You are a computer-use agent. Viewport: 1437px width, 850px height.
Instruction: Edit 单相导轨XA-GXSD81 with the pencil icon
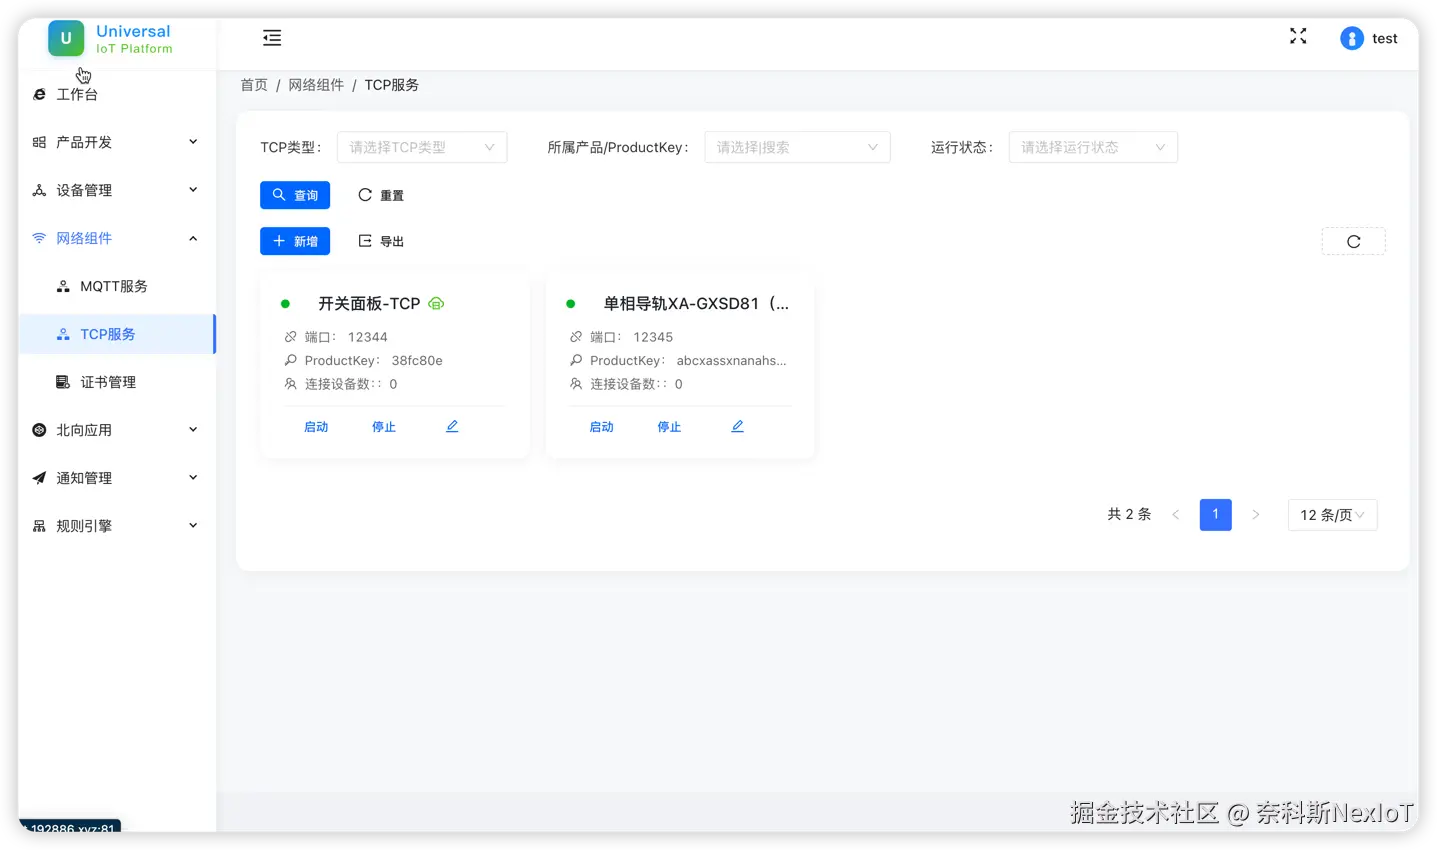pyautogui.click(x=737, y=425)
